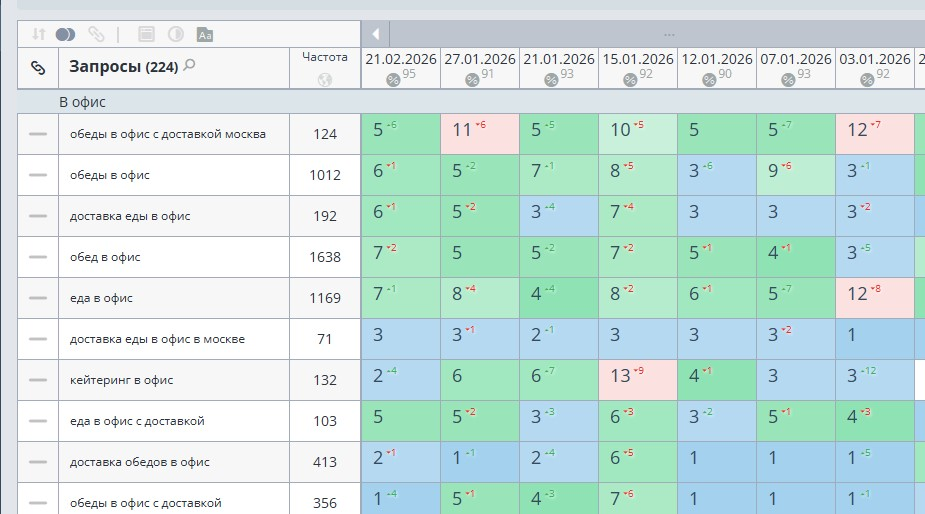Screen dimensions: 925x514
Task: Toggle the overlapping circles switch in toolbar
Action: click(65, 34)
